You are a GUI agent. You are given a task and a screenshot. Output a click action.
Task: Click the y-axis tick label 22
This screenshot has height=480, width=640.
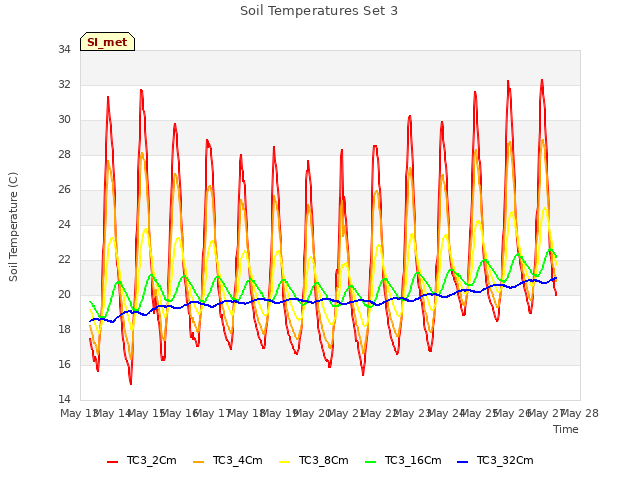click(x=64, y=260)
